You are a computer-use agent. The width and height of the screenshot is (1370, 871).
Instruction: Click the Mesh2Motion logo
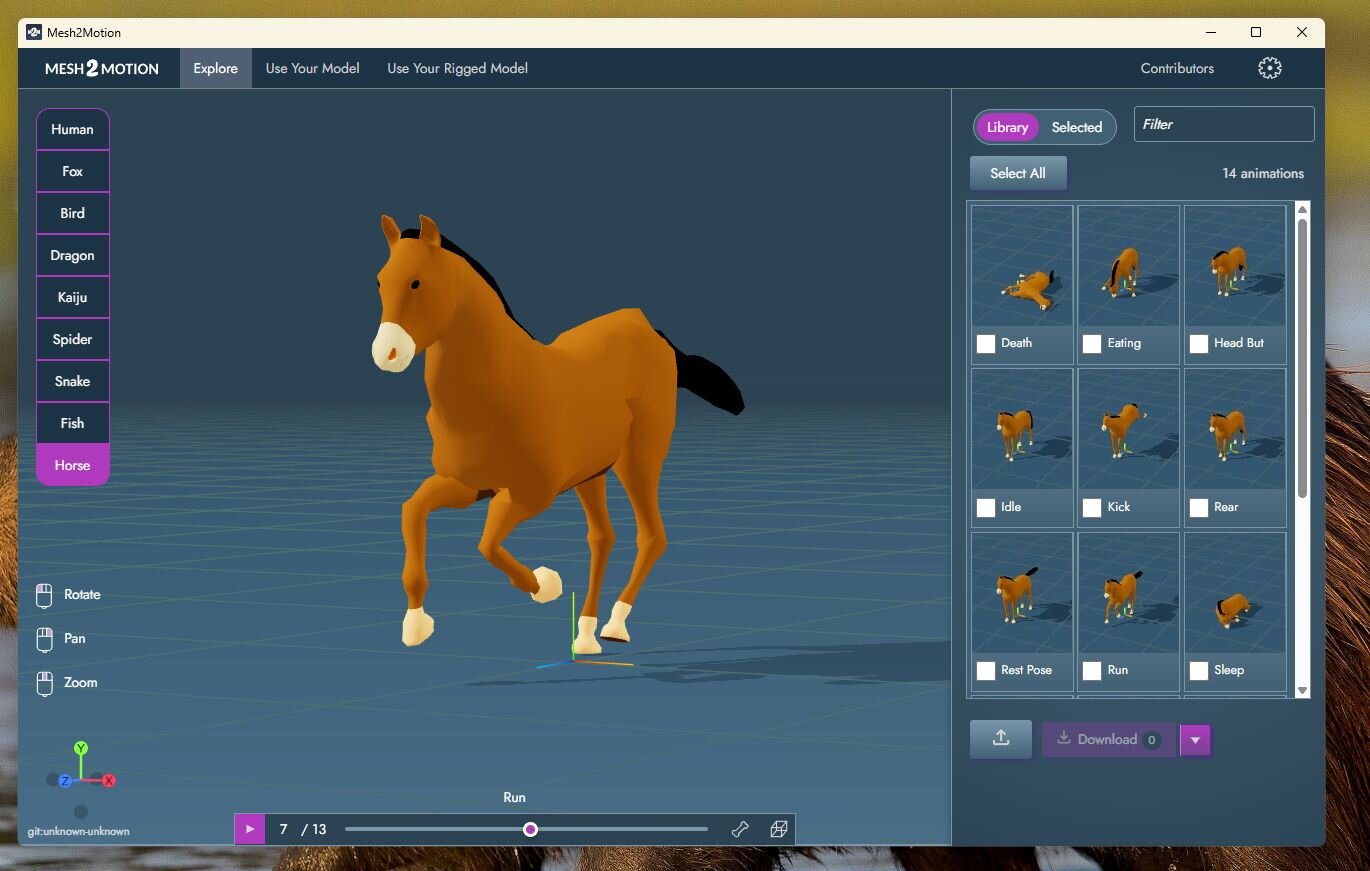point(102,68)
